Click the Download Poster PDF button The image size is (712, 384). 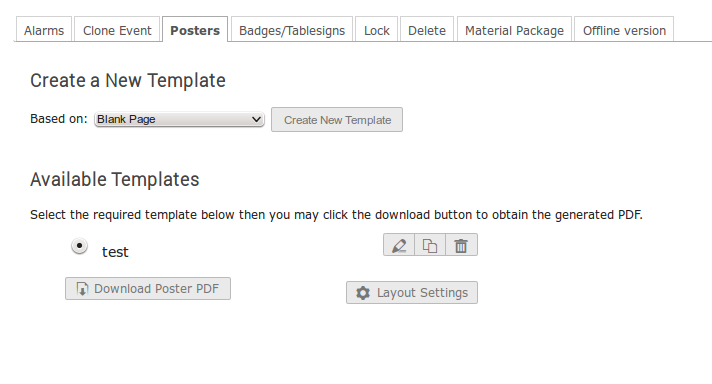(148, 289)
